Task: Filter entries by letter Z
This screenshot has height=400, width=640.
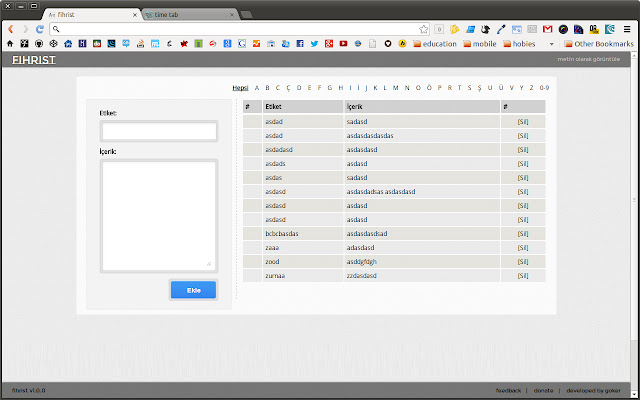Action: [x=531, y=88]
